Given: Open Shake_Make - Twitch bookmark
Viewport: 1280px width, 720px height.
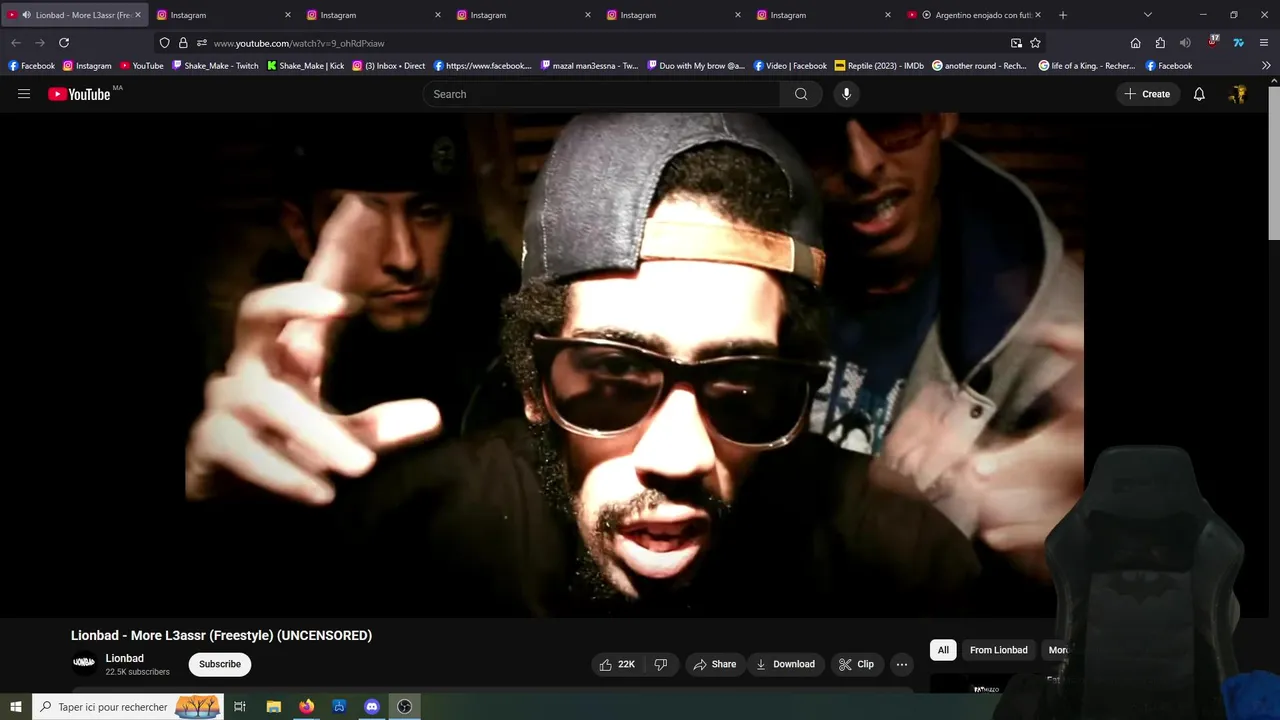Looking at the screenshot, I should pyautogui.click(x=215, y=66).
